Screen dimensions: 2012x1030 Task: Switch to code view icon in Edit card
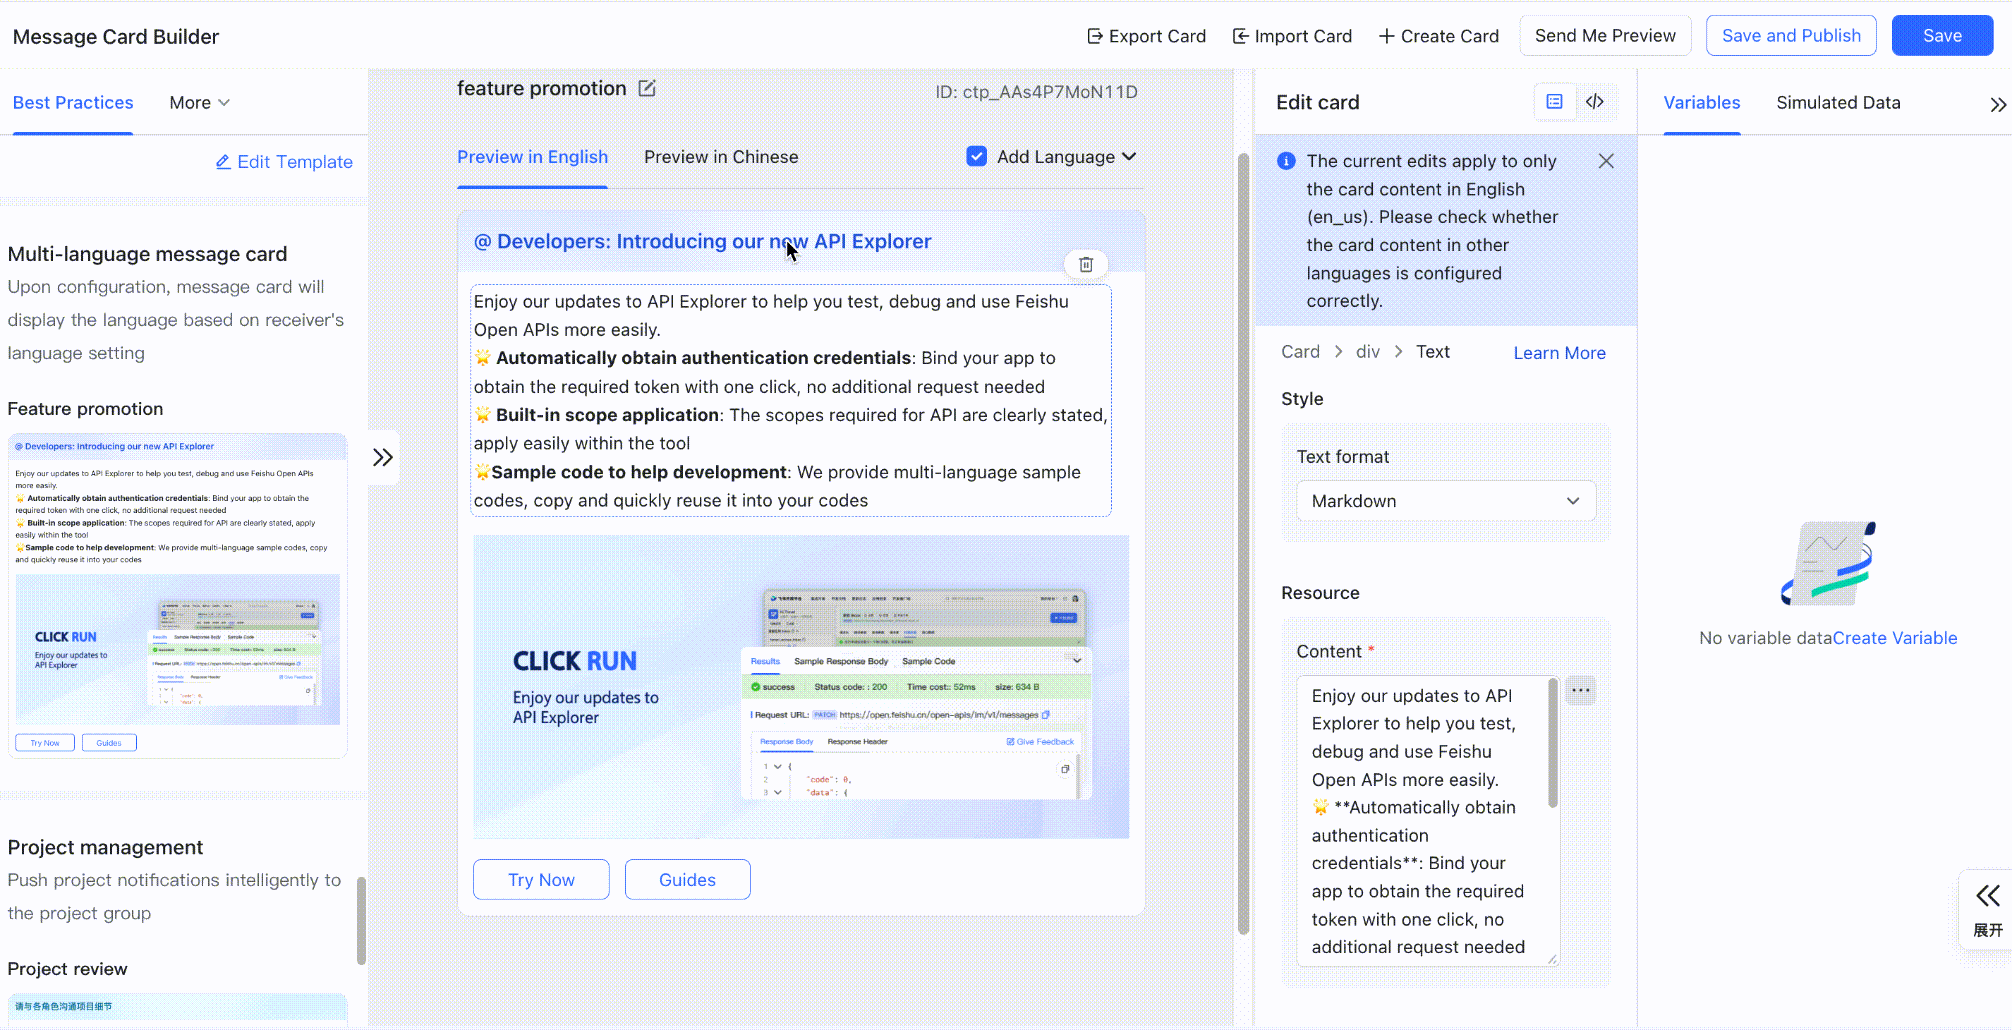pyautogui.click(x=1595, y=102)
